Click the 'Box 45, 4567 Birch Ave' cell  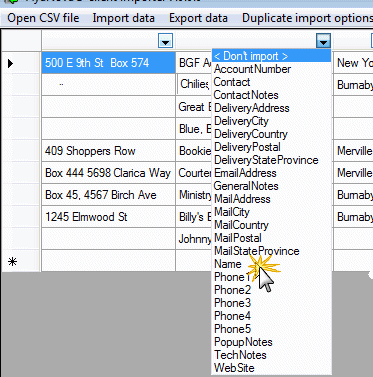(x=108, y=195)
